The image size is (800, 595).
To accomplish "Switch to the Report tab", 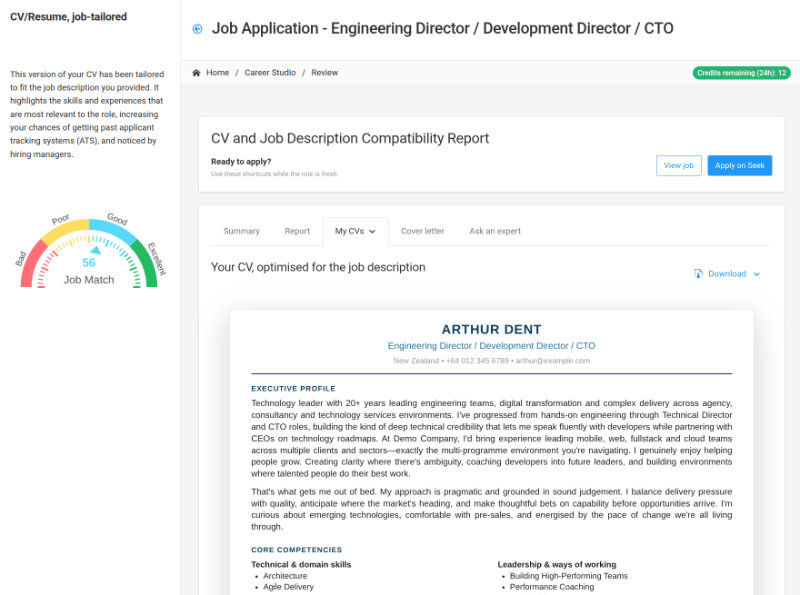I will 297,231.
